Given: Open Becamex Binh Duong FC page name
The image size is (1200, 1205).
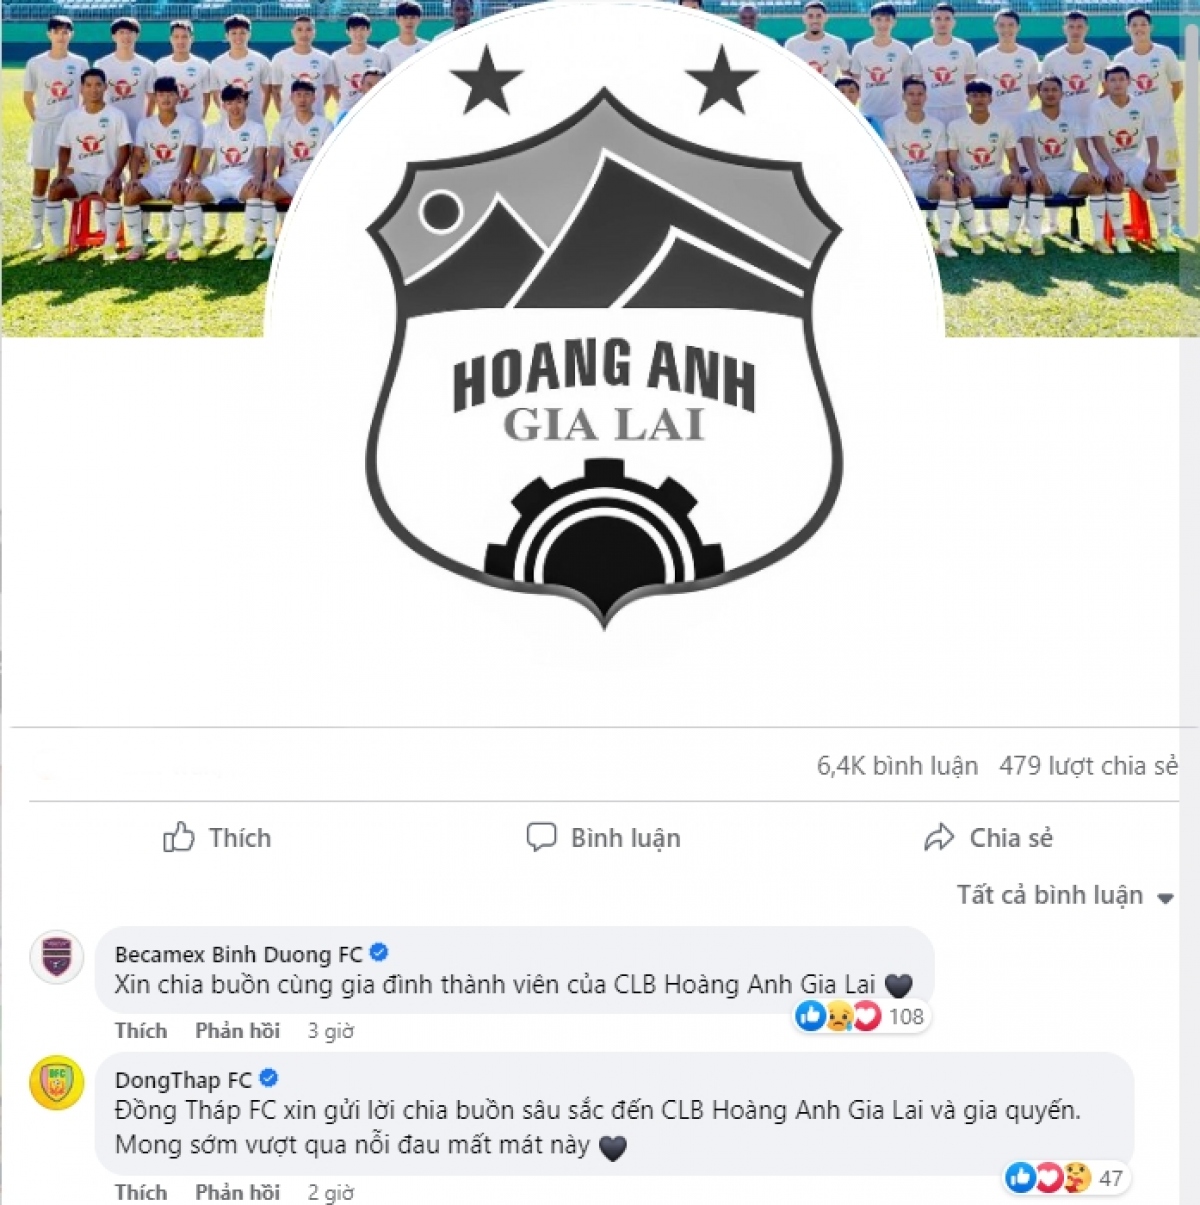Looking at the screenshot, I should tap(239, 954).
